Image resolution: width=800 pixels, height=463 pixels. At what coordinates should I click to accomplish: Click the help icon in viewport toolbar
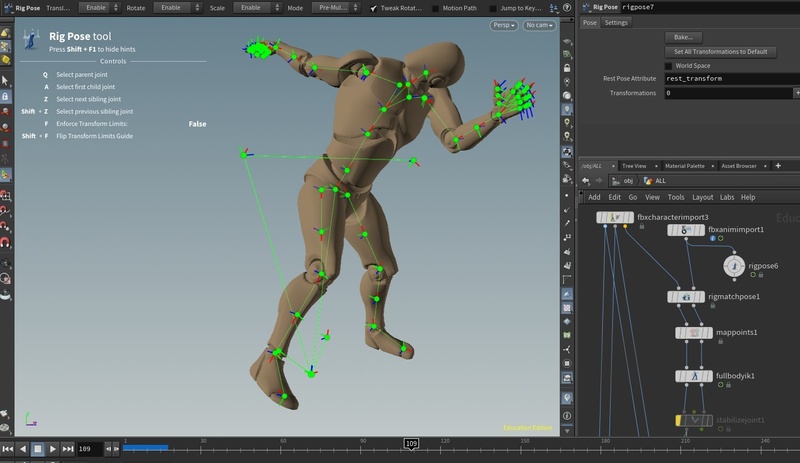[569, 7]
